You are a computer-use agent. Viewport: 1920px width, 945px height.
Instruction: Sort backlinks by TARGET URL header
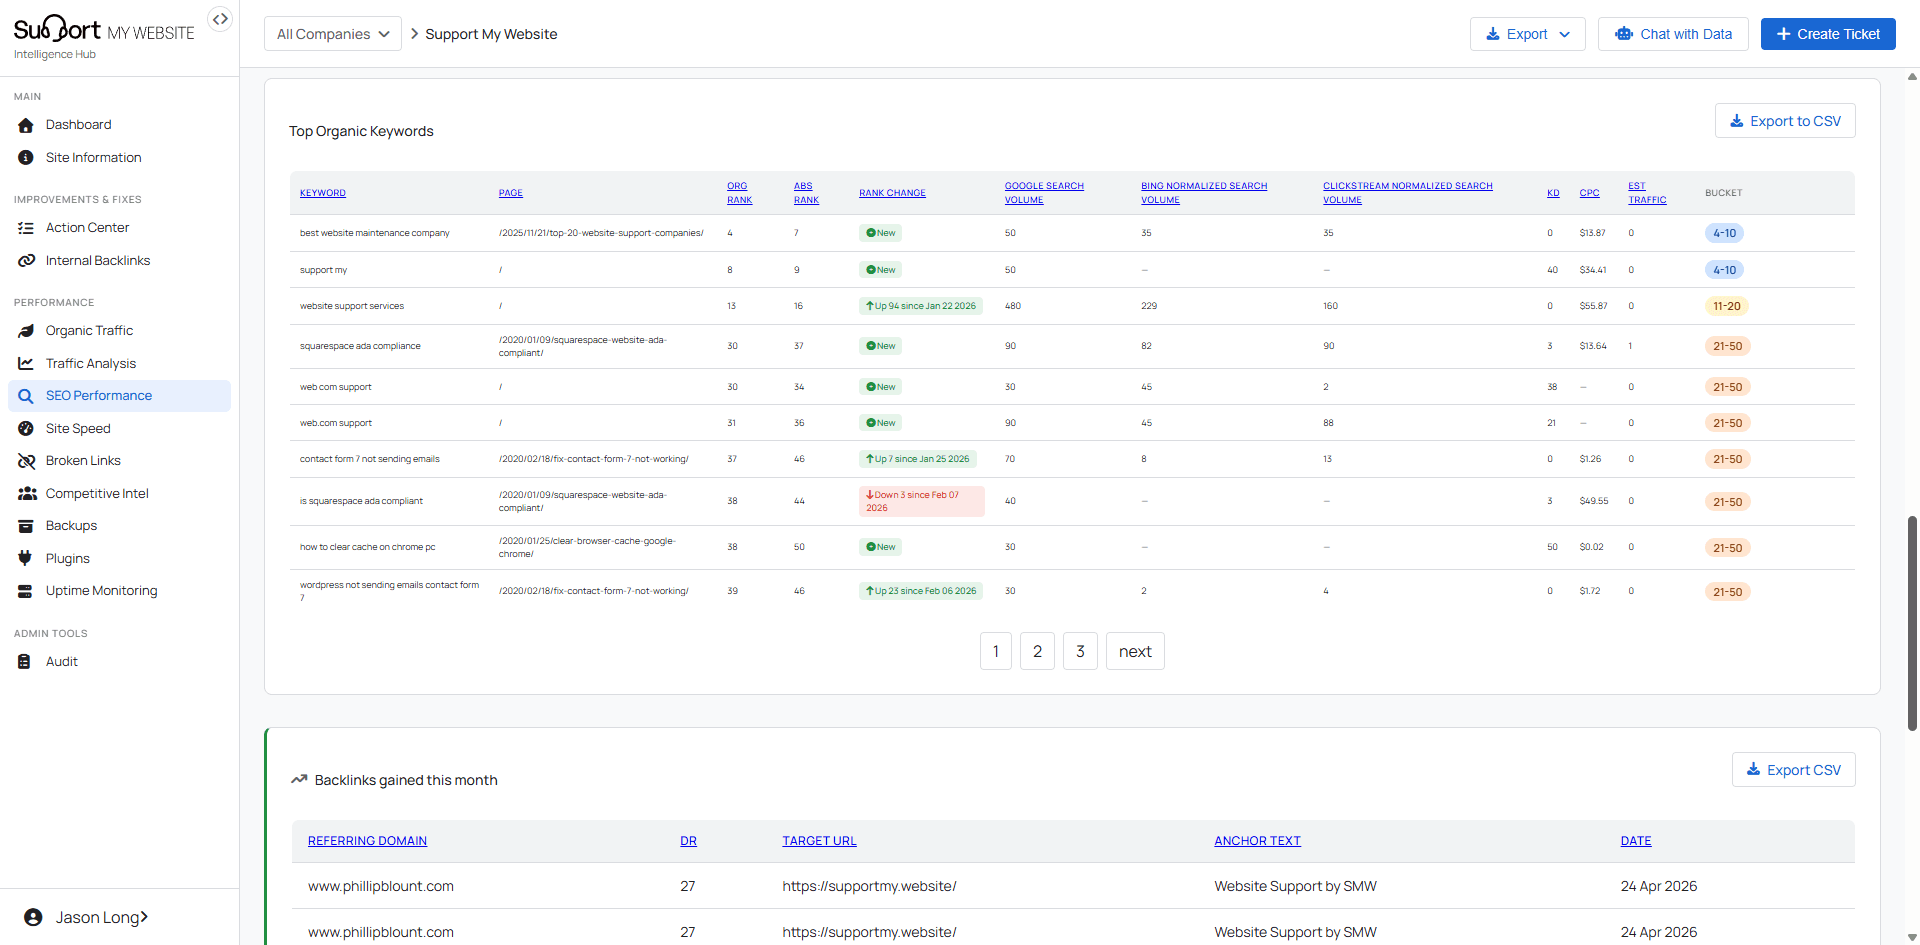click(819, 841)
